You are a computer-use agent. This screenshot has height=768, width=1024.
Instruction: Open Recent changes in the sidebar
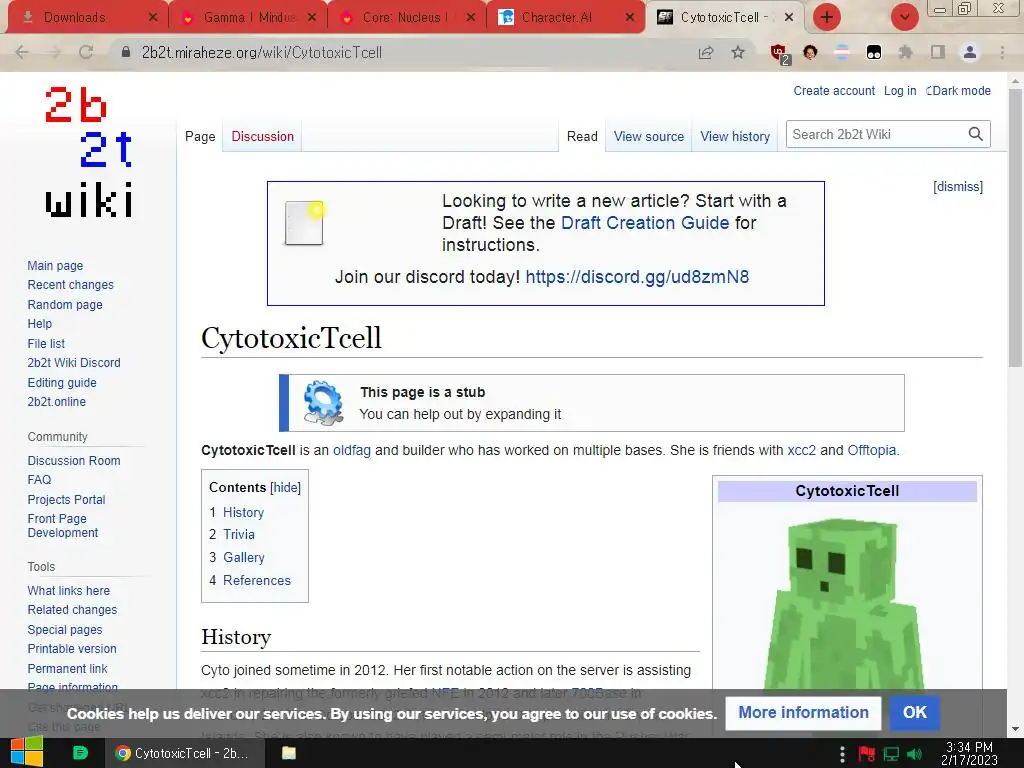71,285
